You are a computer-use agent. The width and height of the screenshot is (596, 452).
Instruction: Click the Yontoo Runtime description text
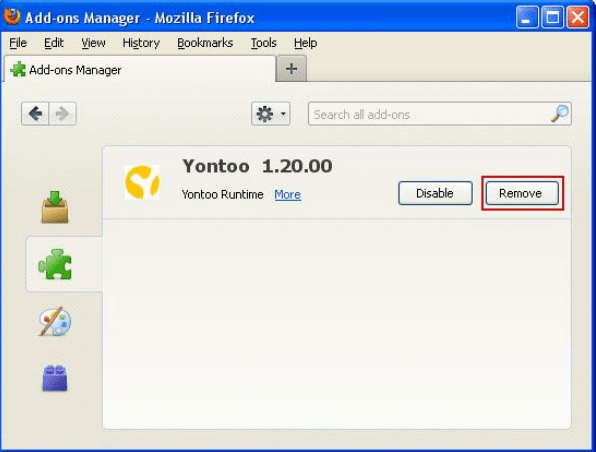[222, 195]
